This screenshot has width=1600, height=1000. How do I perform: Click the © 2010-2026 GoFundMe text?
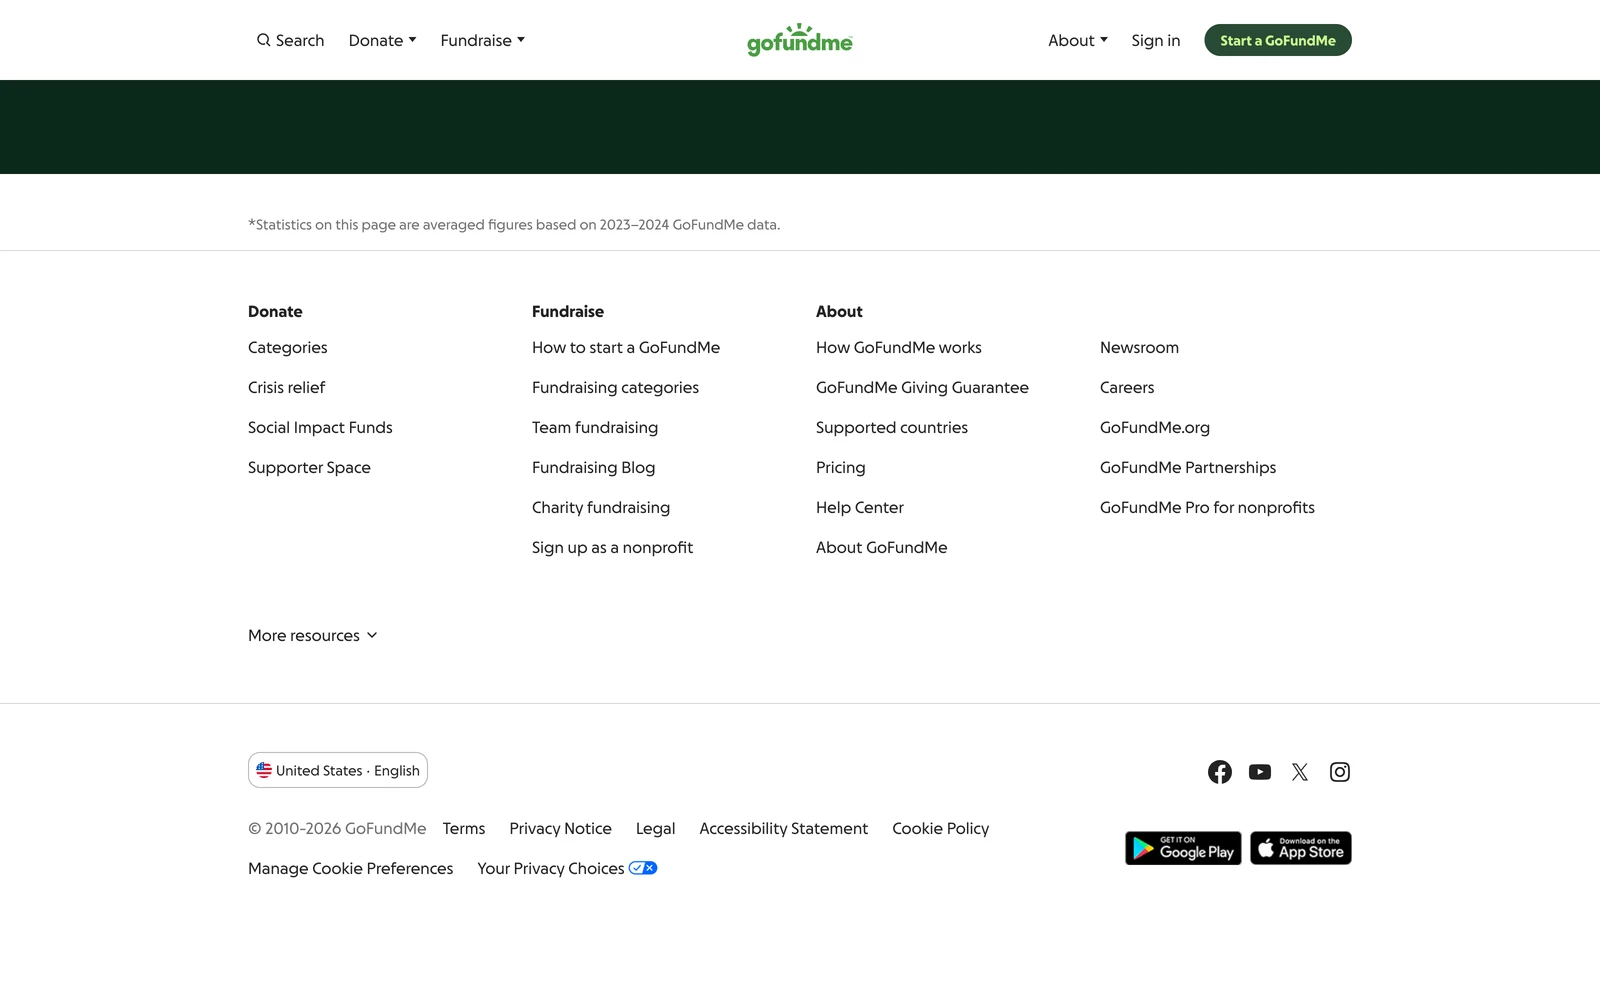(337, 828)
